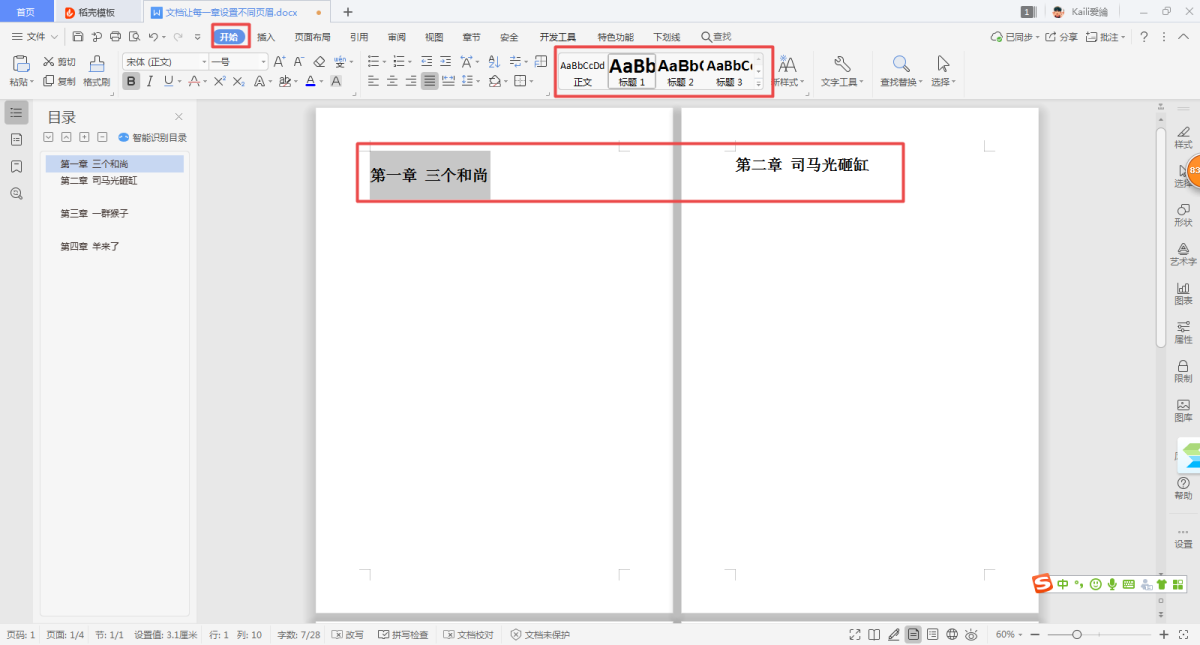Open the Shapes (形状) panel on right sidebar
The image size is (1200, 645).
coord(1183,215)
